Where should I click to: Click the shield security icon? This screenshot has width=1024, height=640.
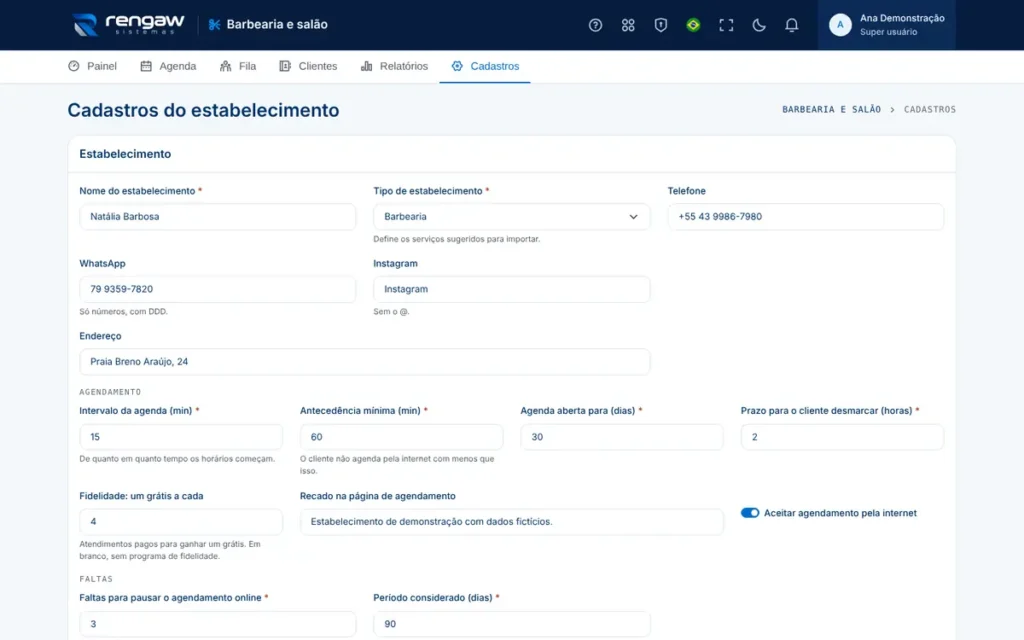coord(660,25)
